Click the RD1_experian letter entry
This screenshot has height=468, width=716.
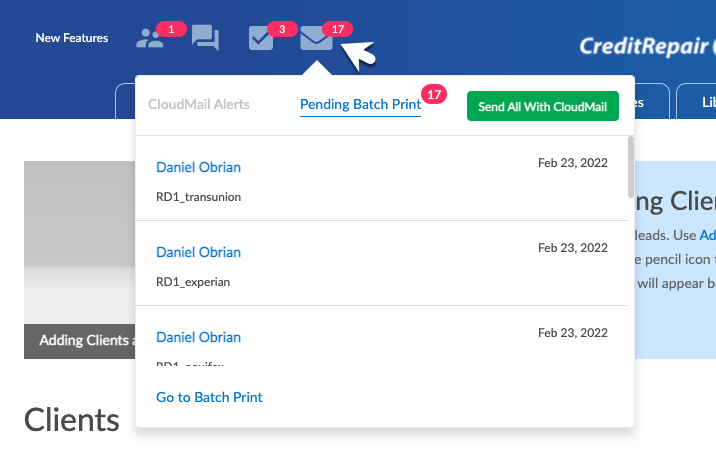coord(193,282)
